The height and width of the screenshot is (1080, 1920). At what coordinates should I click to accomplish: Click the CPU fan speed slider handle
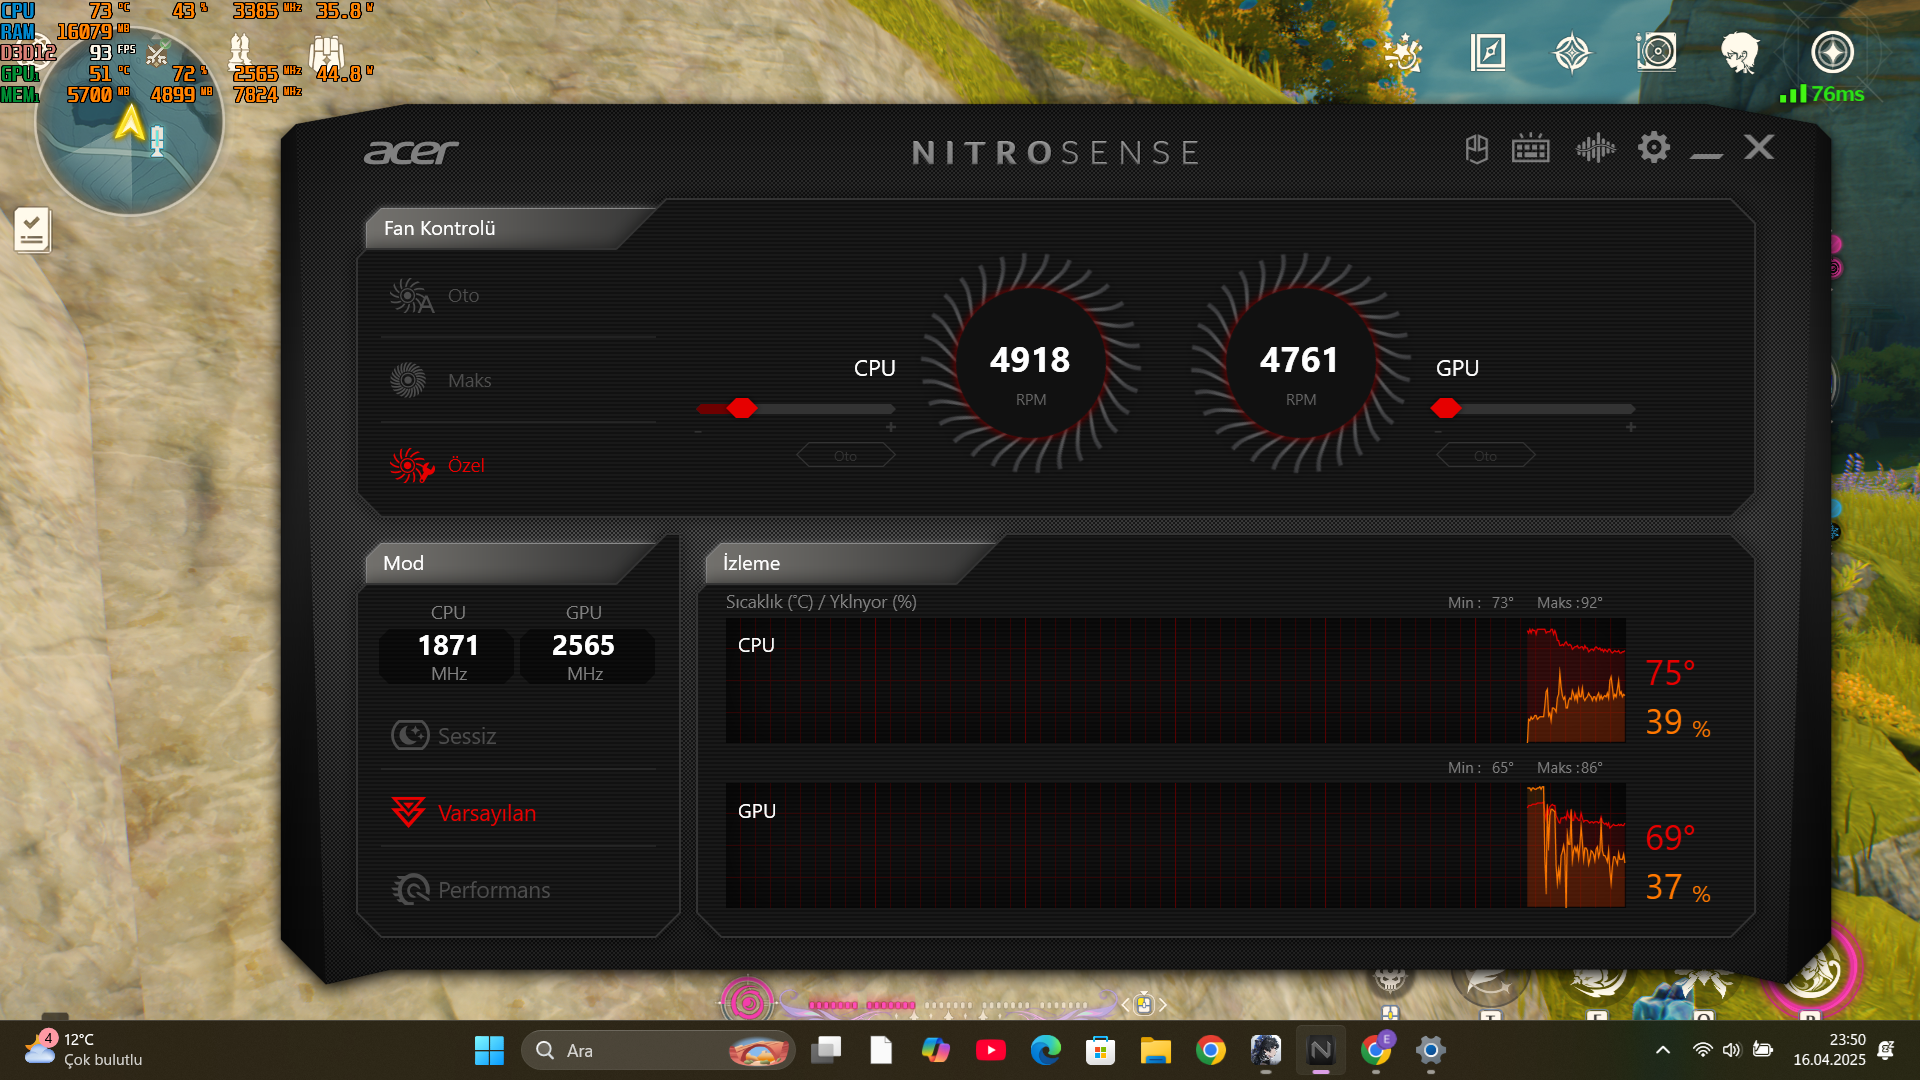point(742,408)
